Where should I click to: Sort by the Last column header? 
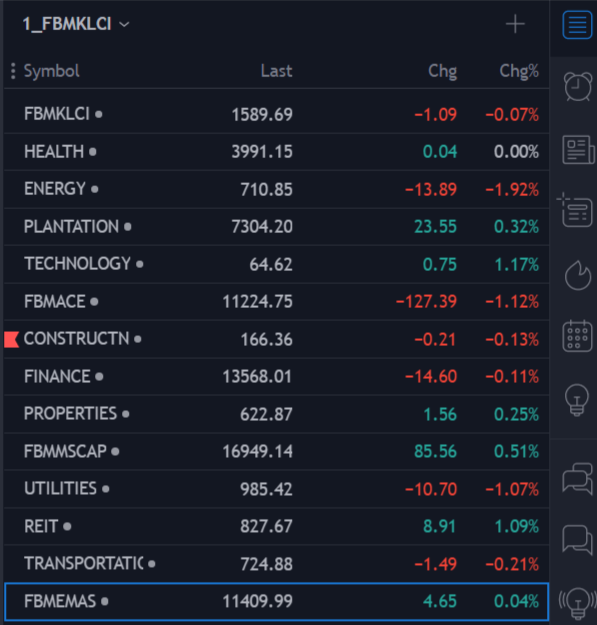click(x=276, y=71)
